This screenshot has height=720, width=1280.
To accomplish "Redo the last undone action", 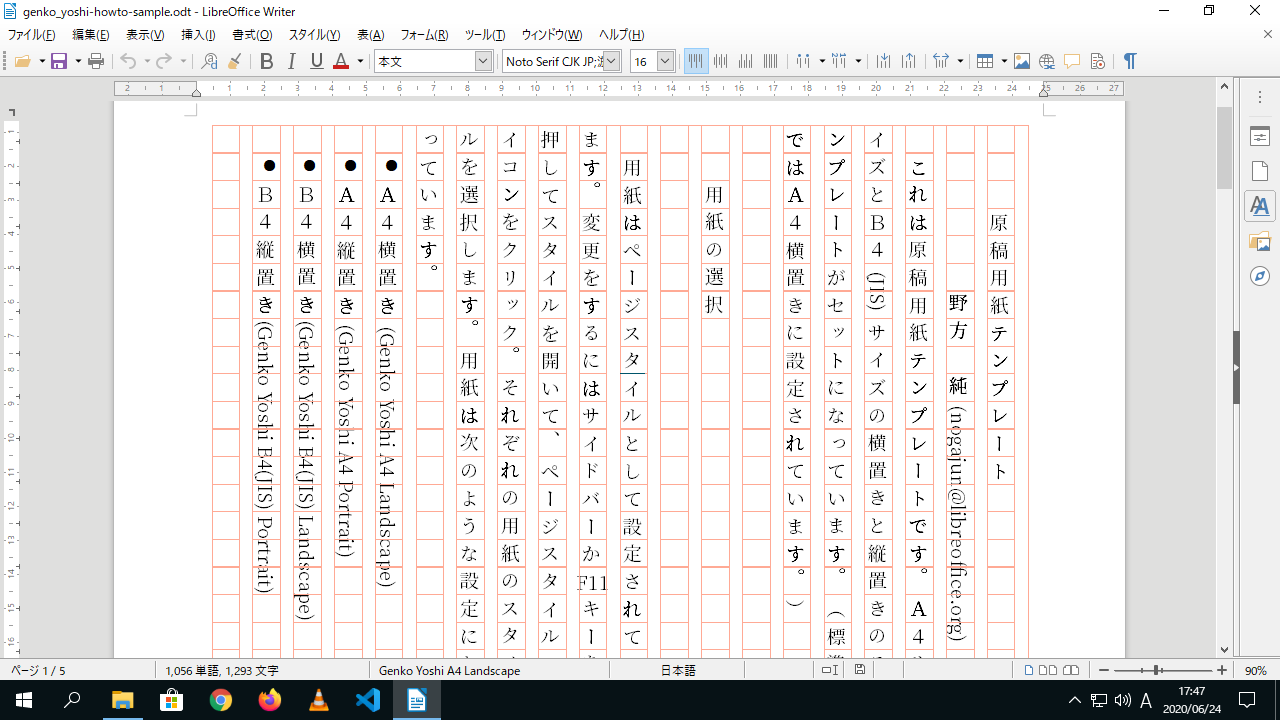I will [x=164, y=61].
